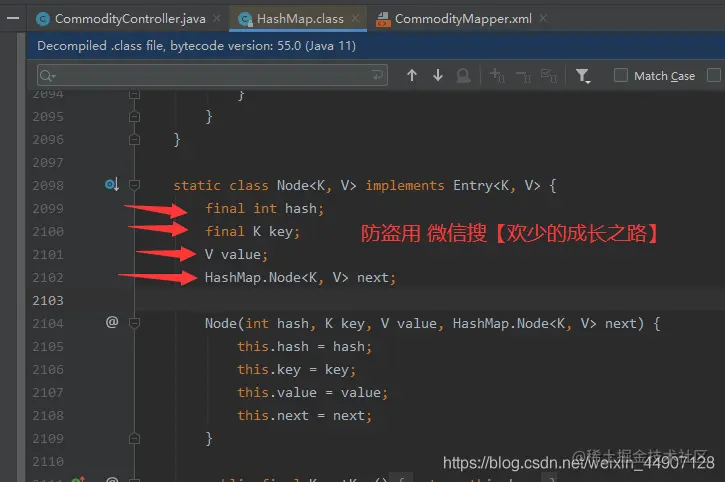The height and width of the screenshot is (482, 725).
Task: Click 'V value;' field declaration
Action: [x=236, y=254]
